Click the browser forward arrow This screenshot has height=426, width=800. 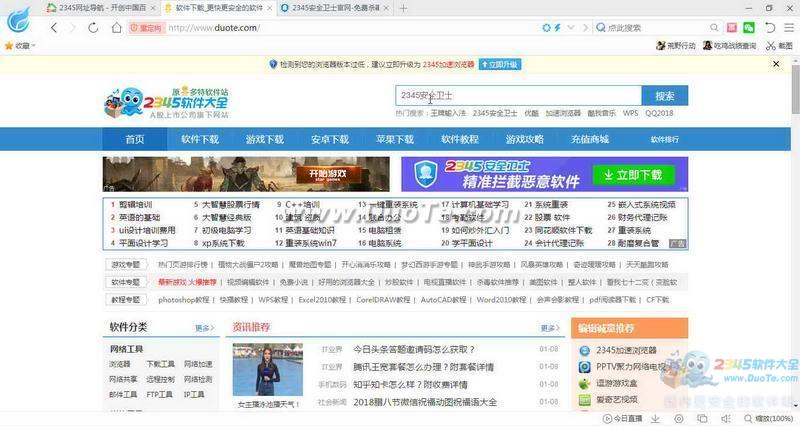(x=72, y=28)
